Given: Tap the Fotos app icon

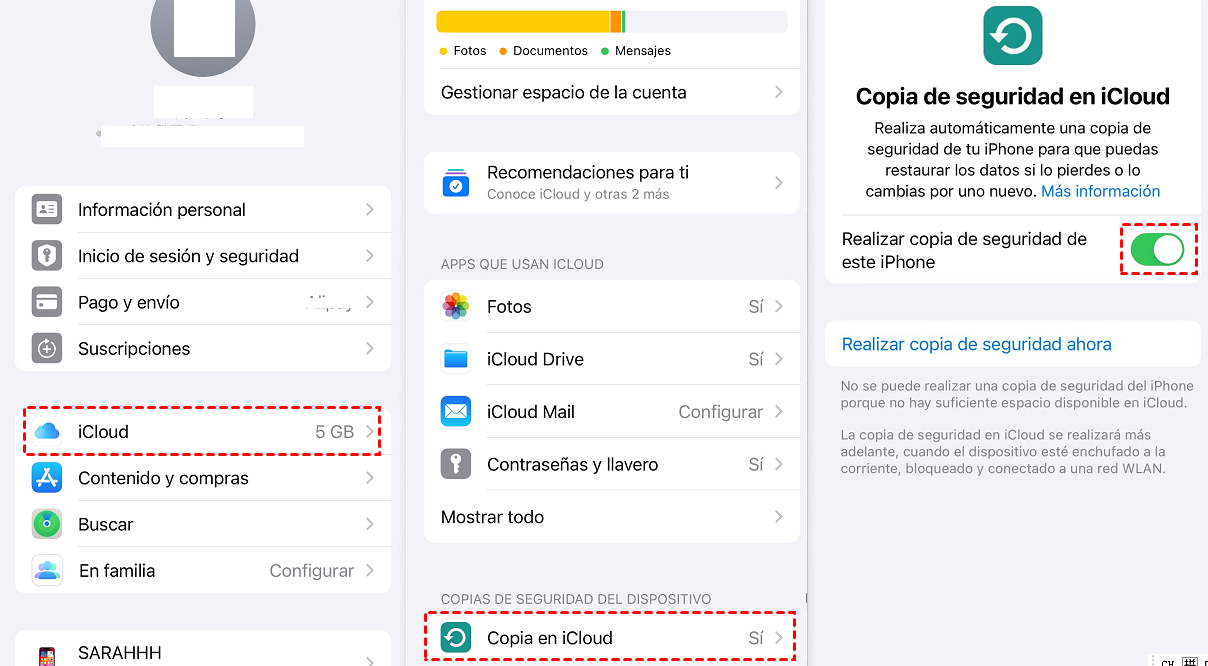Looking at the screenshot, I should point(456,306).
